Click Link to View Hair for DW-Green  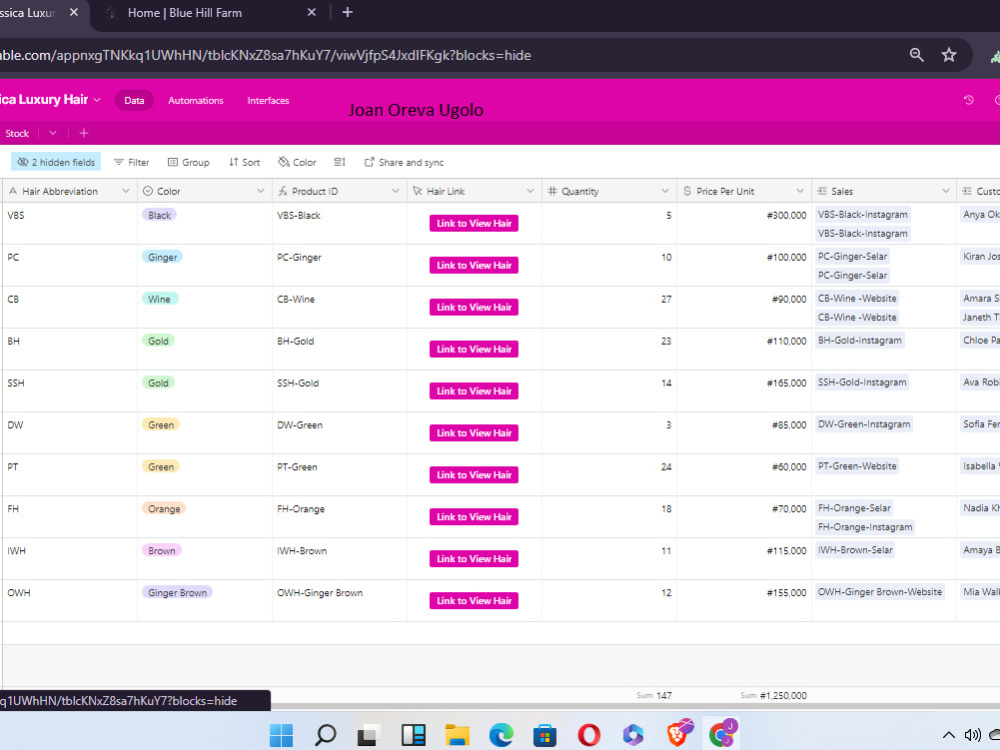pyautogui.click(x=474, y=433)
